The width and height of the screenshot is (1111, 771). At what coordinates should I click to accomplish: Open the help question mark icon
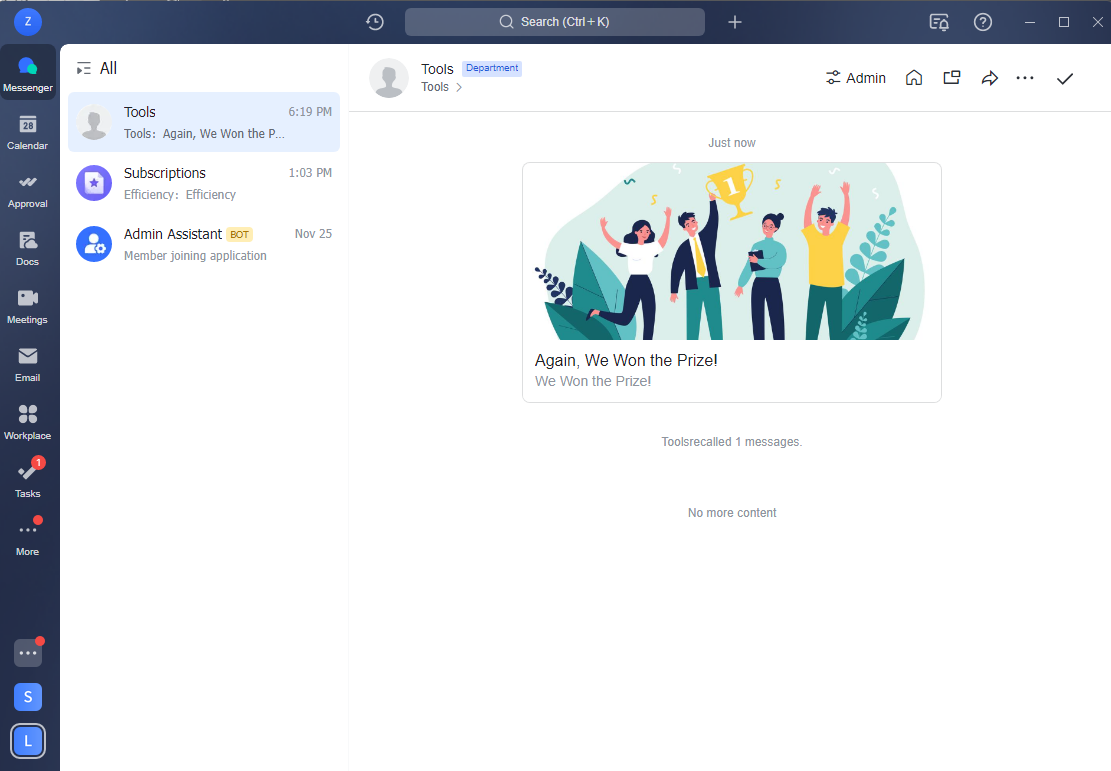(983, 22)
